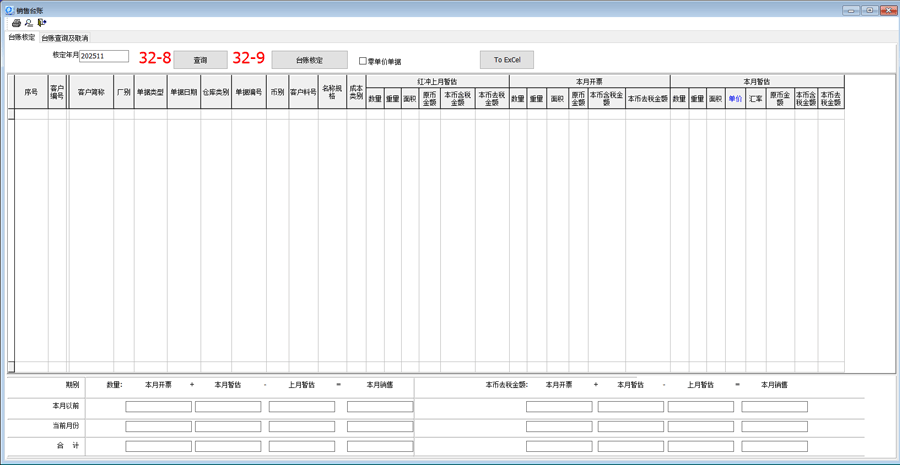The height and width of the screenshot is (465, 900).
Task: Export data with To ExCel button
Action: [506, 60]
